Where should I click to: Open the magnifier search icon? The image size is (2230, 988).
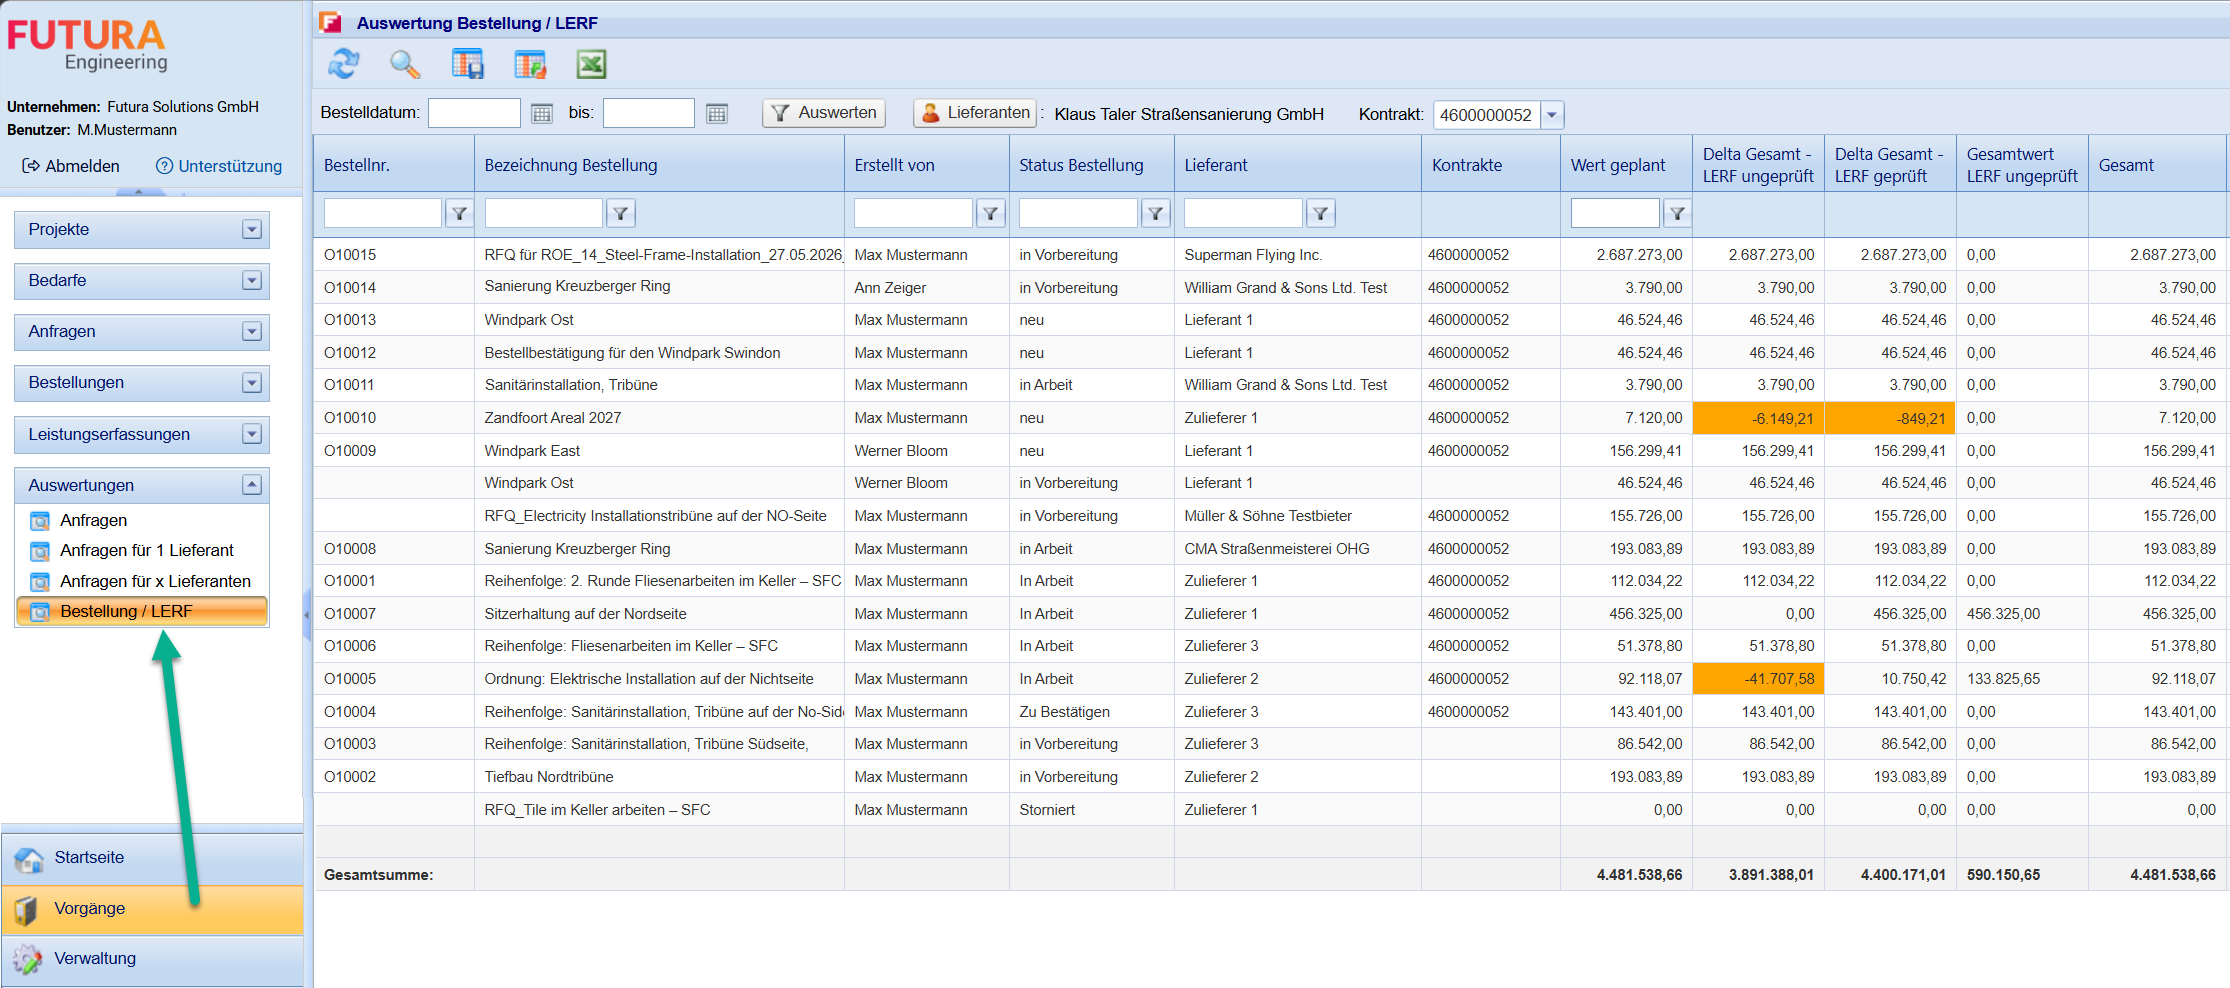click(x=405, y=64)
